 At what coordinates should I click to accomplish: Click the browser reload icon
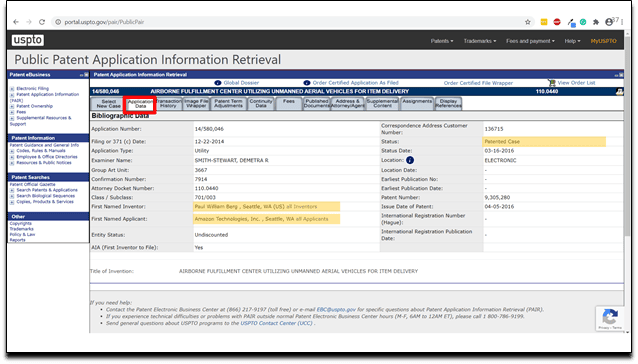pyautogui.click(x=42, y=22)
